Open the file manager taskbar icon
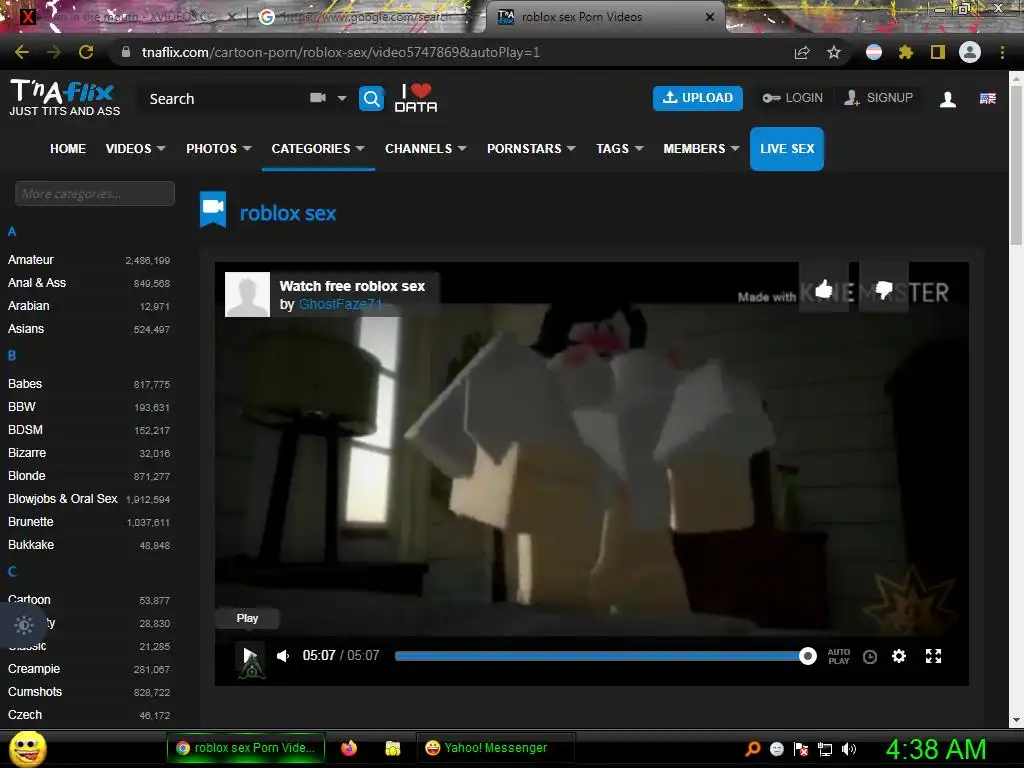The height and width of the screenshot is (768, 1024). (x=392, y=748)
